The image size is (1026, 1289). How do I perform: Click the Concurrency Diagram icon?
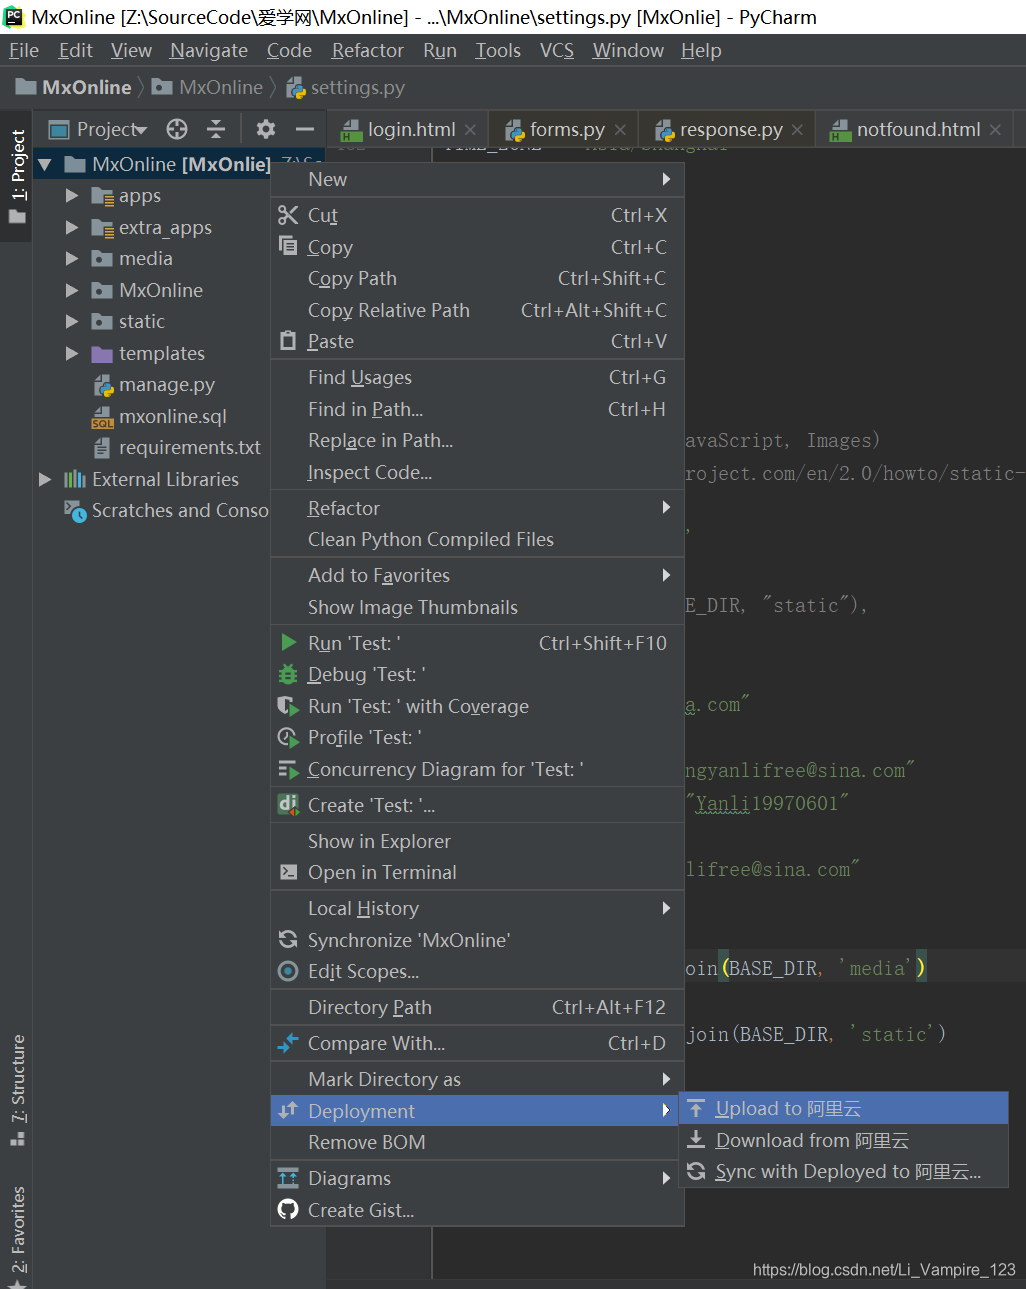pyautogui.click(x=288, y=769)
